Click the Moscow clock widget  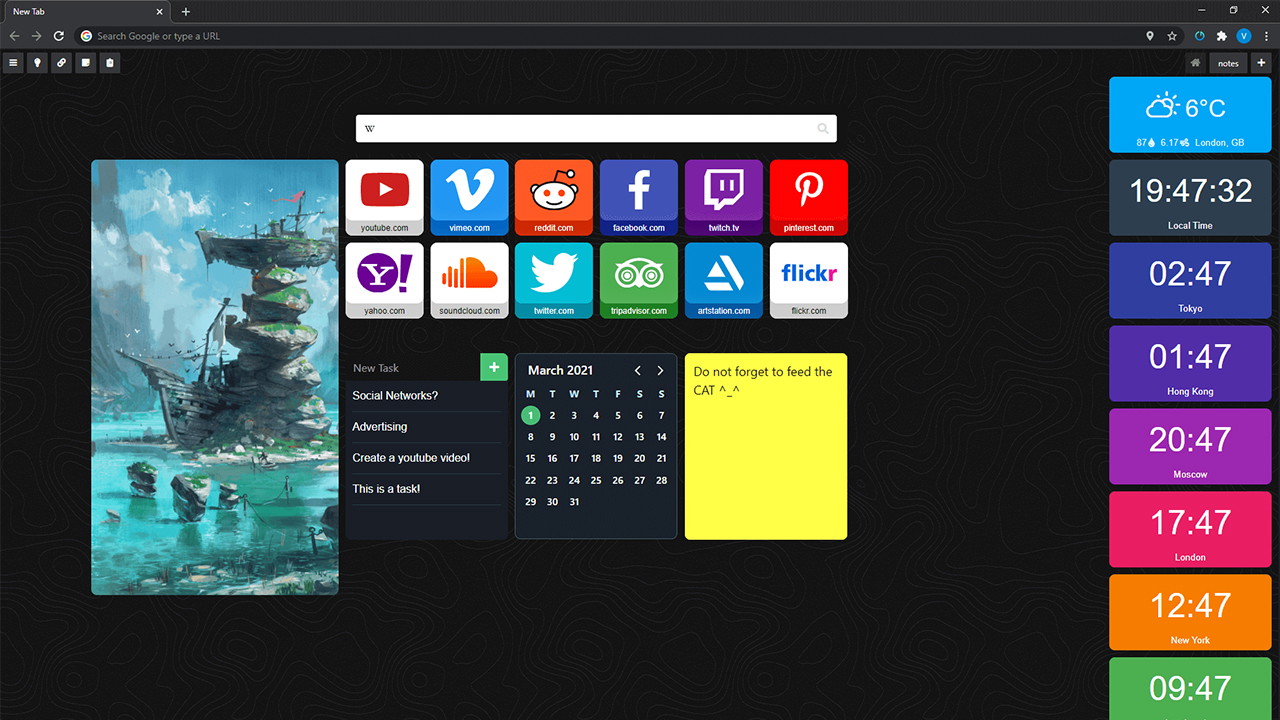1190,447
